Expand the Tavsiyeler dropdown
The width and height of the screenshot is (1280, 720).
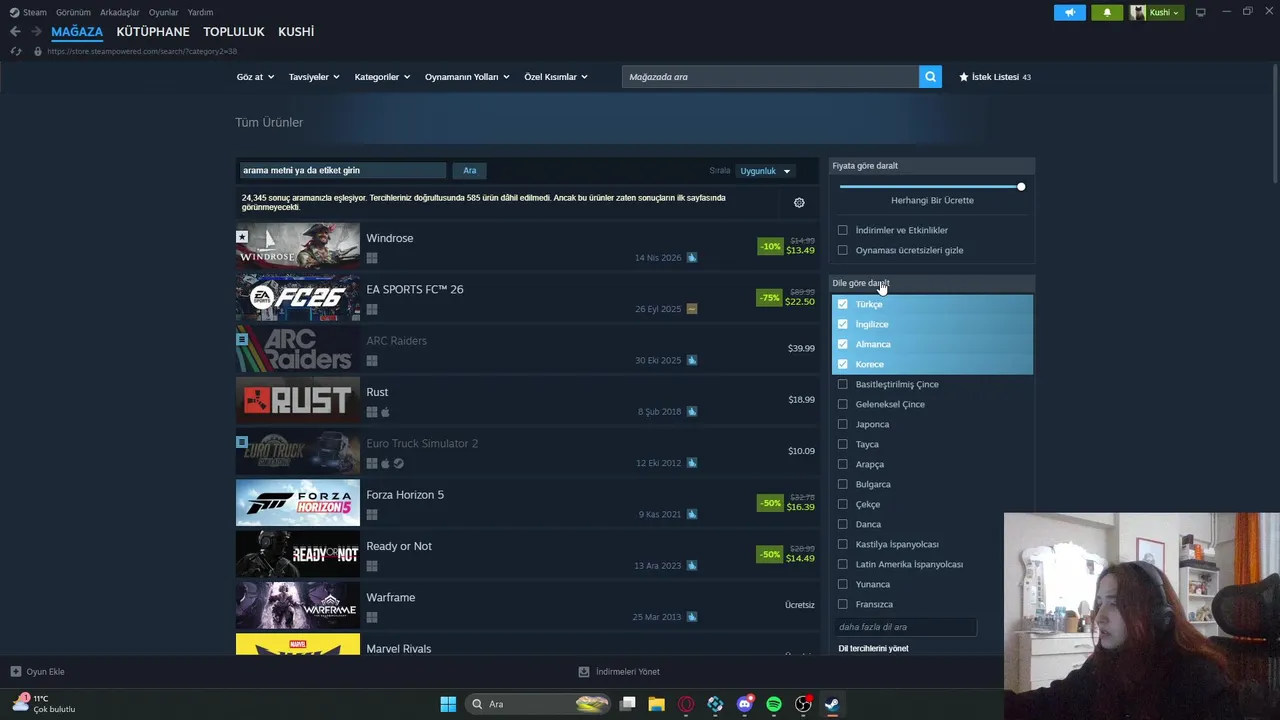click(x=314, y=77)
